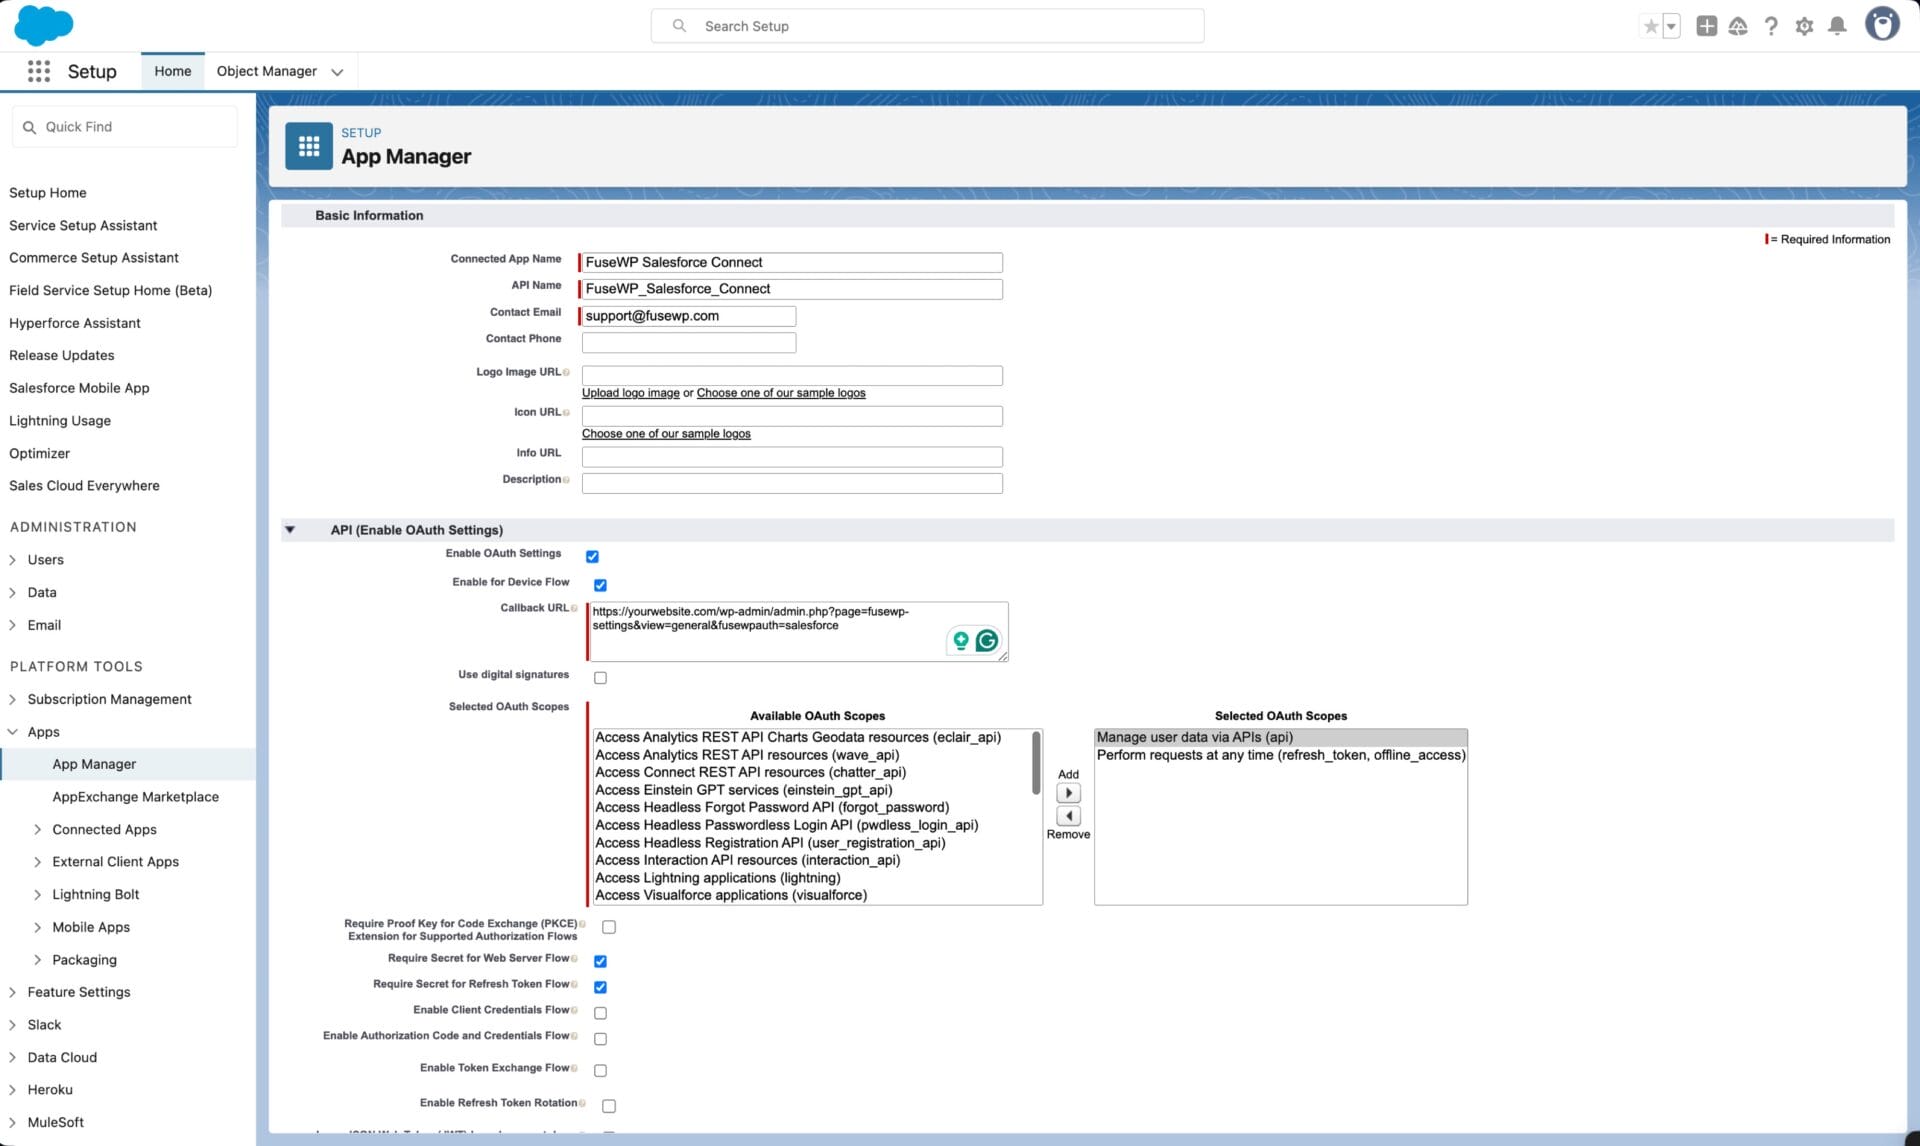Collapse the Apps tree node

(13, 732)
